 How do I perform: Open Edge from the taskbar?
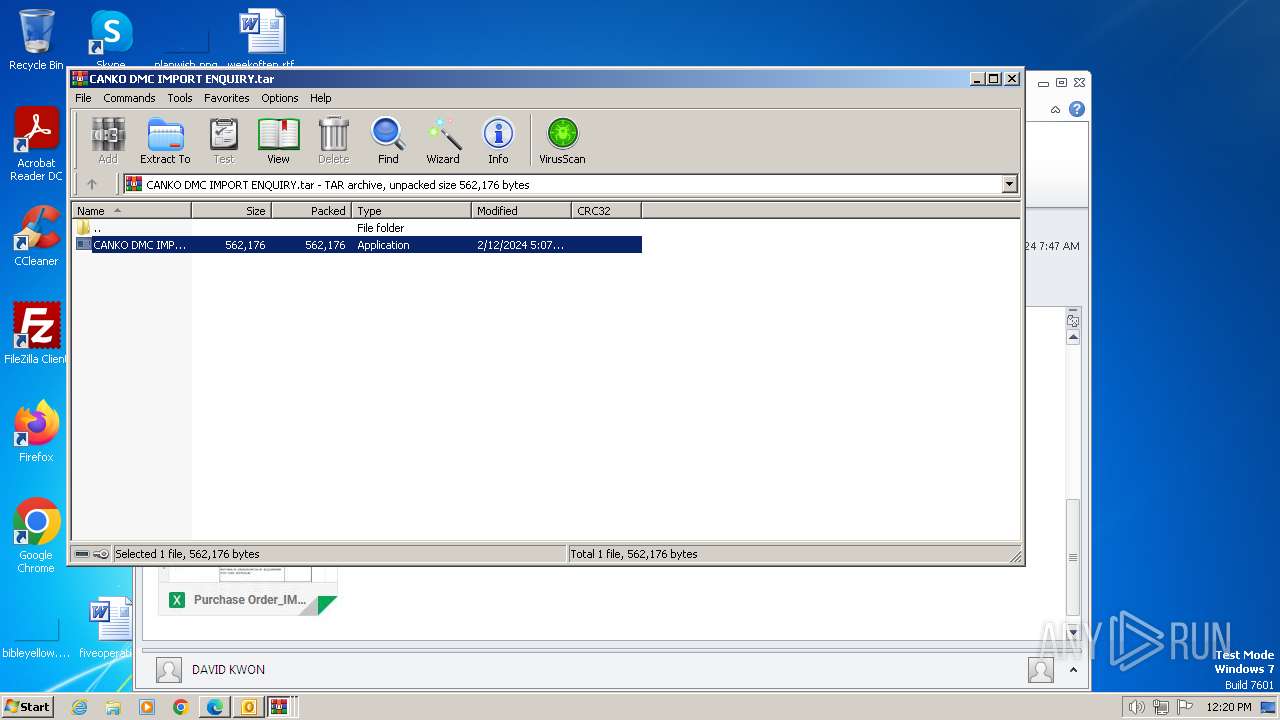point(214,707)
